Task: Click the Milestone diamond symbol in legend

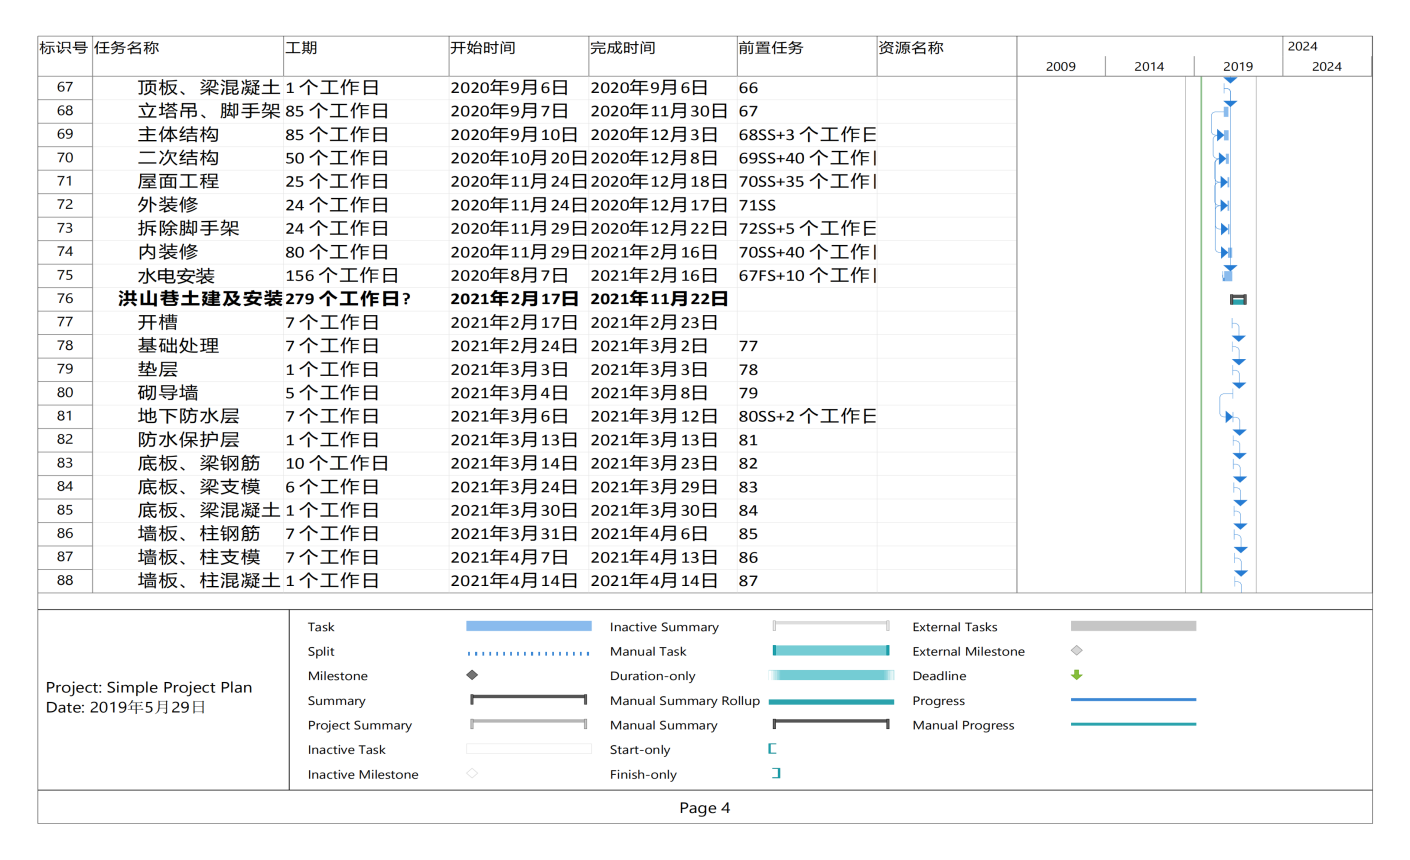Action: click(x=472, y=675)
